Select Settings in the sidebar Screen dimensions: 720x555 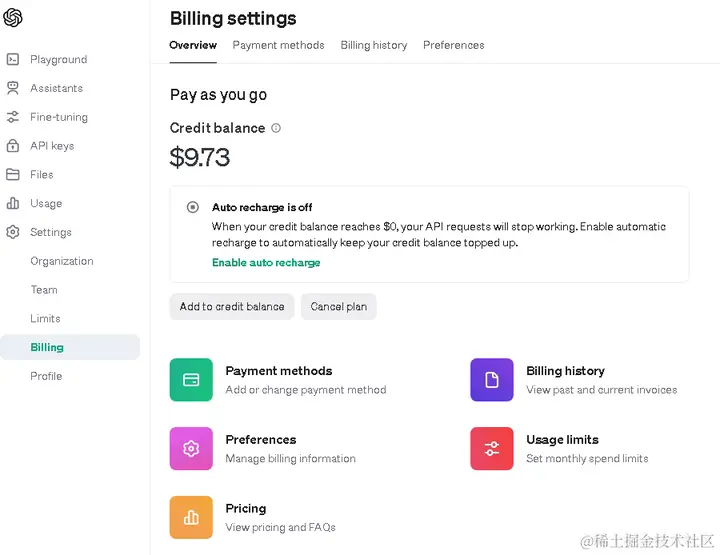tap(51, 232)
